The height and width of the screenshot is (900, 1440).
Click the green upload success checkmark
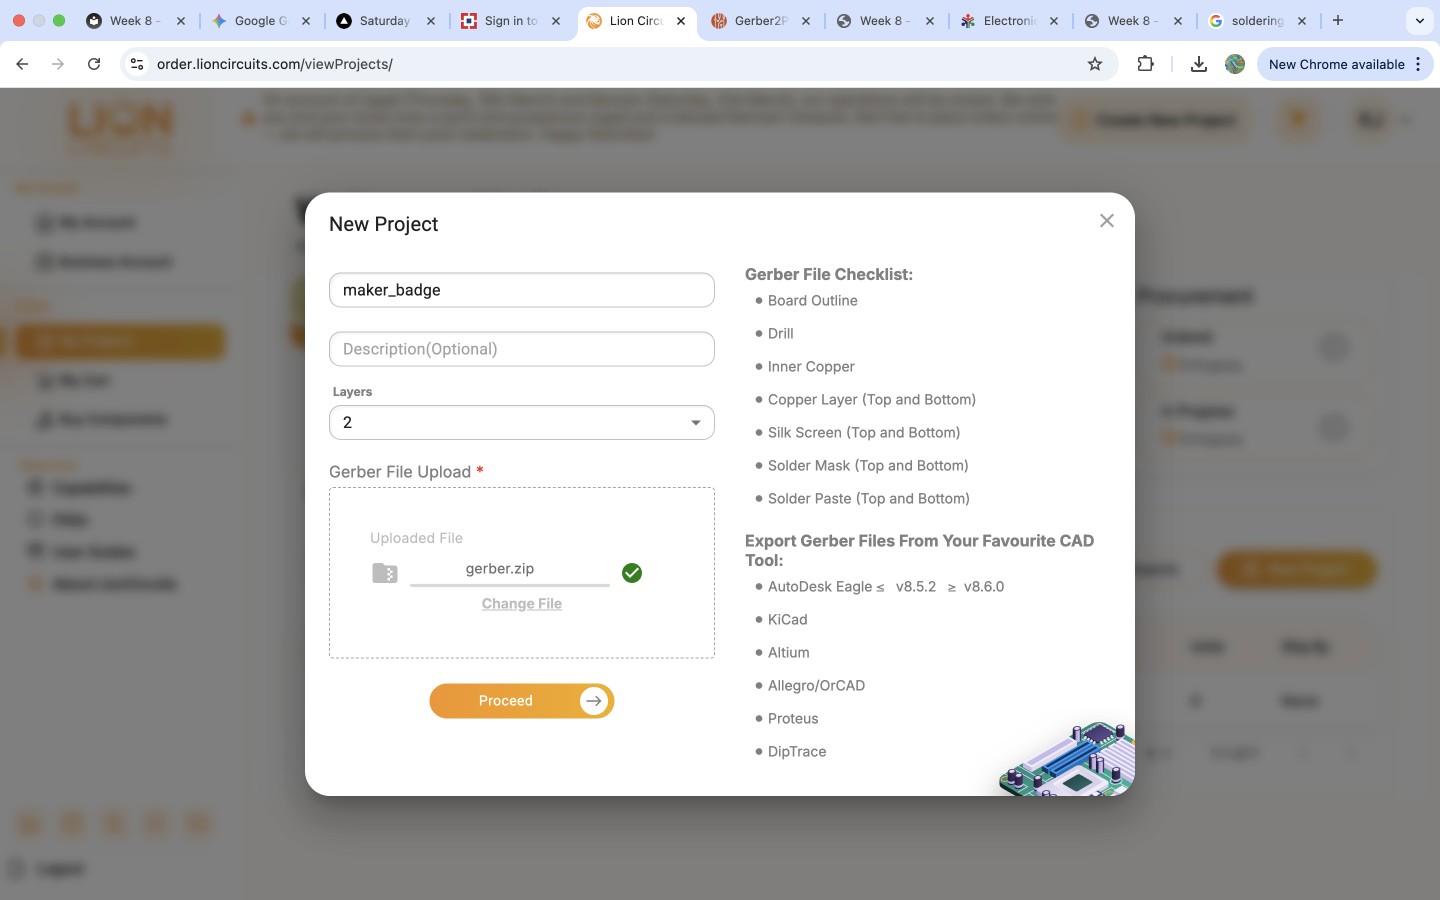click(632, 573)
